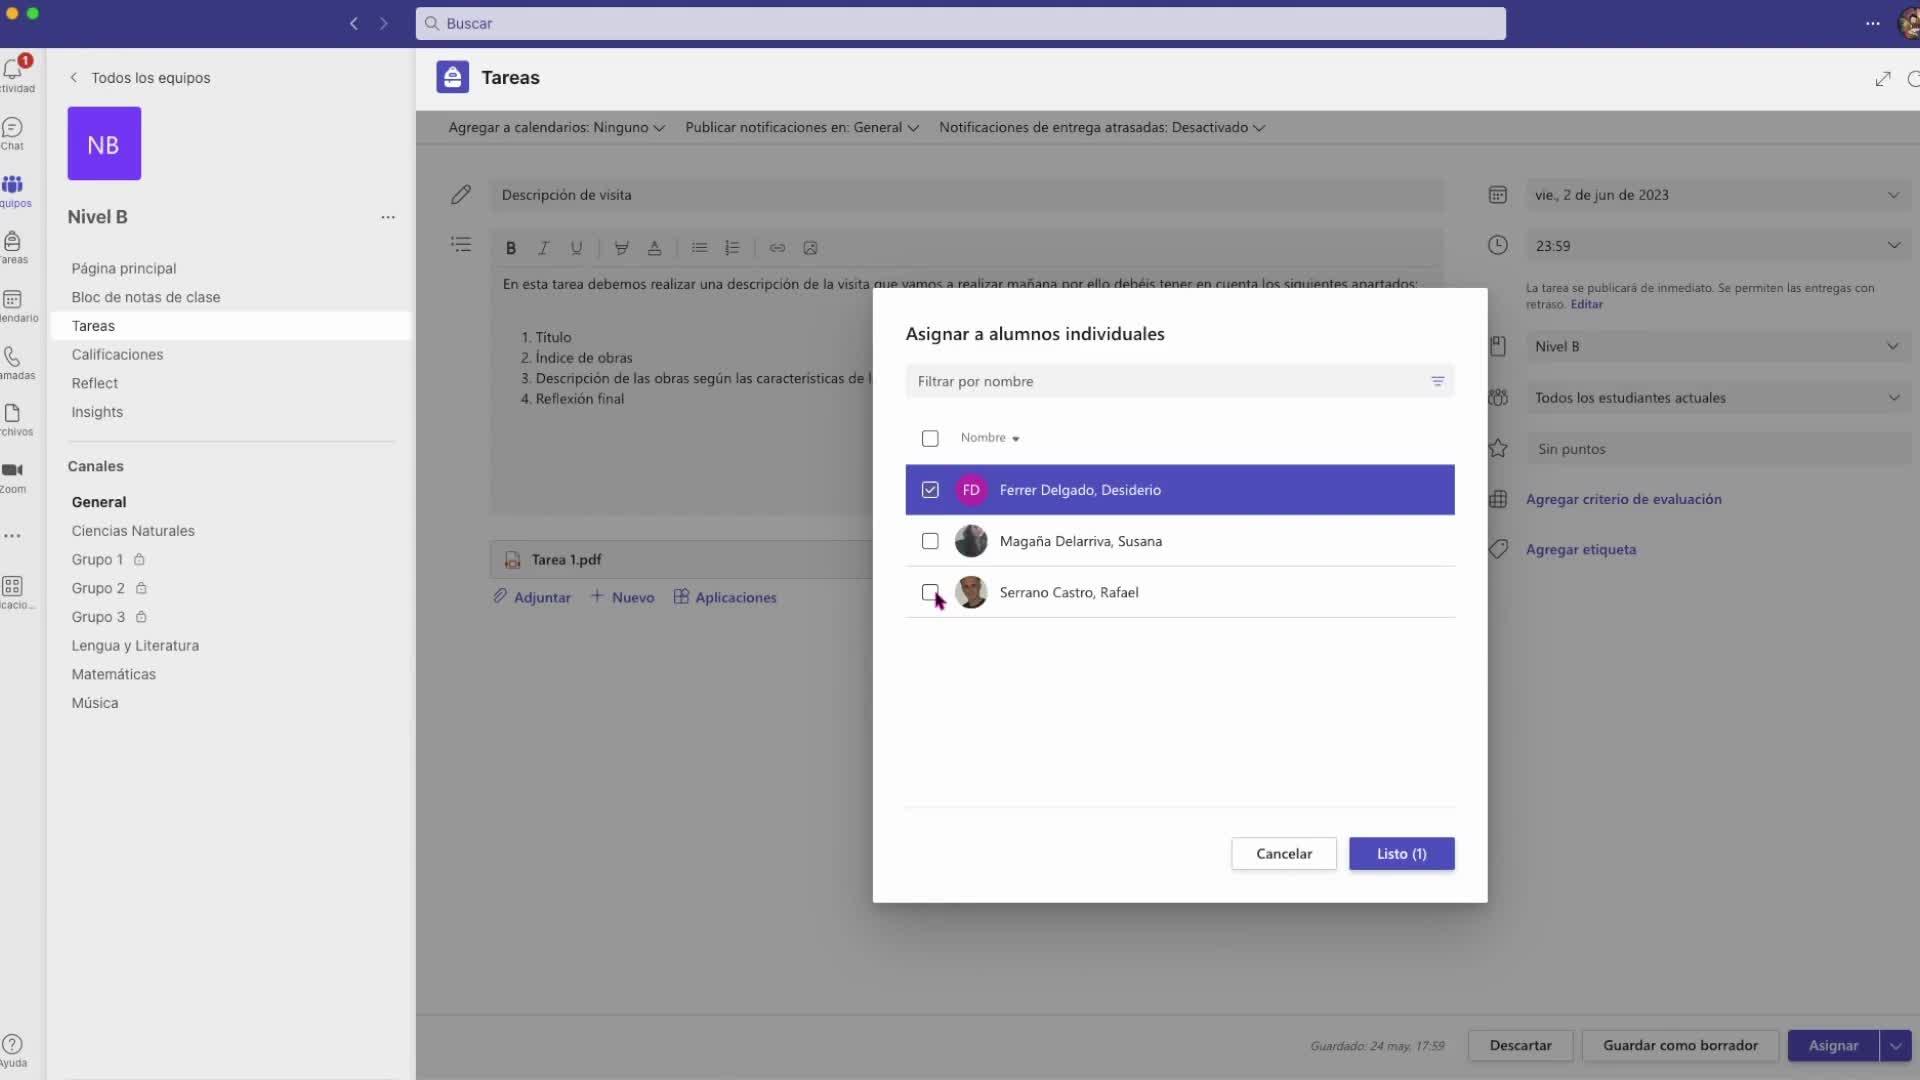Select the Ciencias Naturales channel
The width and height of the screenshot is (1920, 1080).
(x=133, y=531)
